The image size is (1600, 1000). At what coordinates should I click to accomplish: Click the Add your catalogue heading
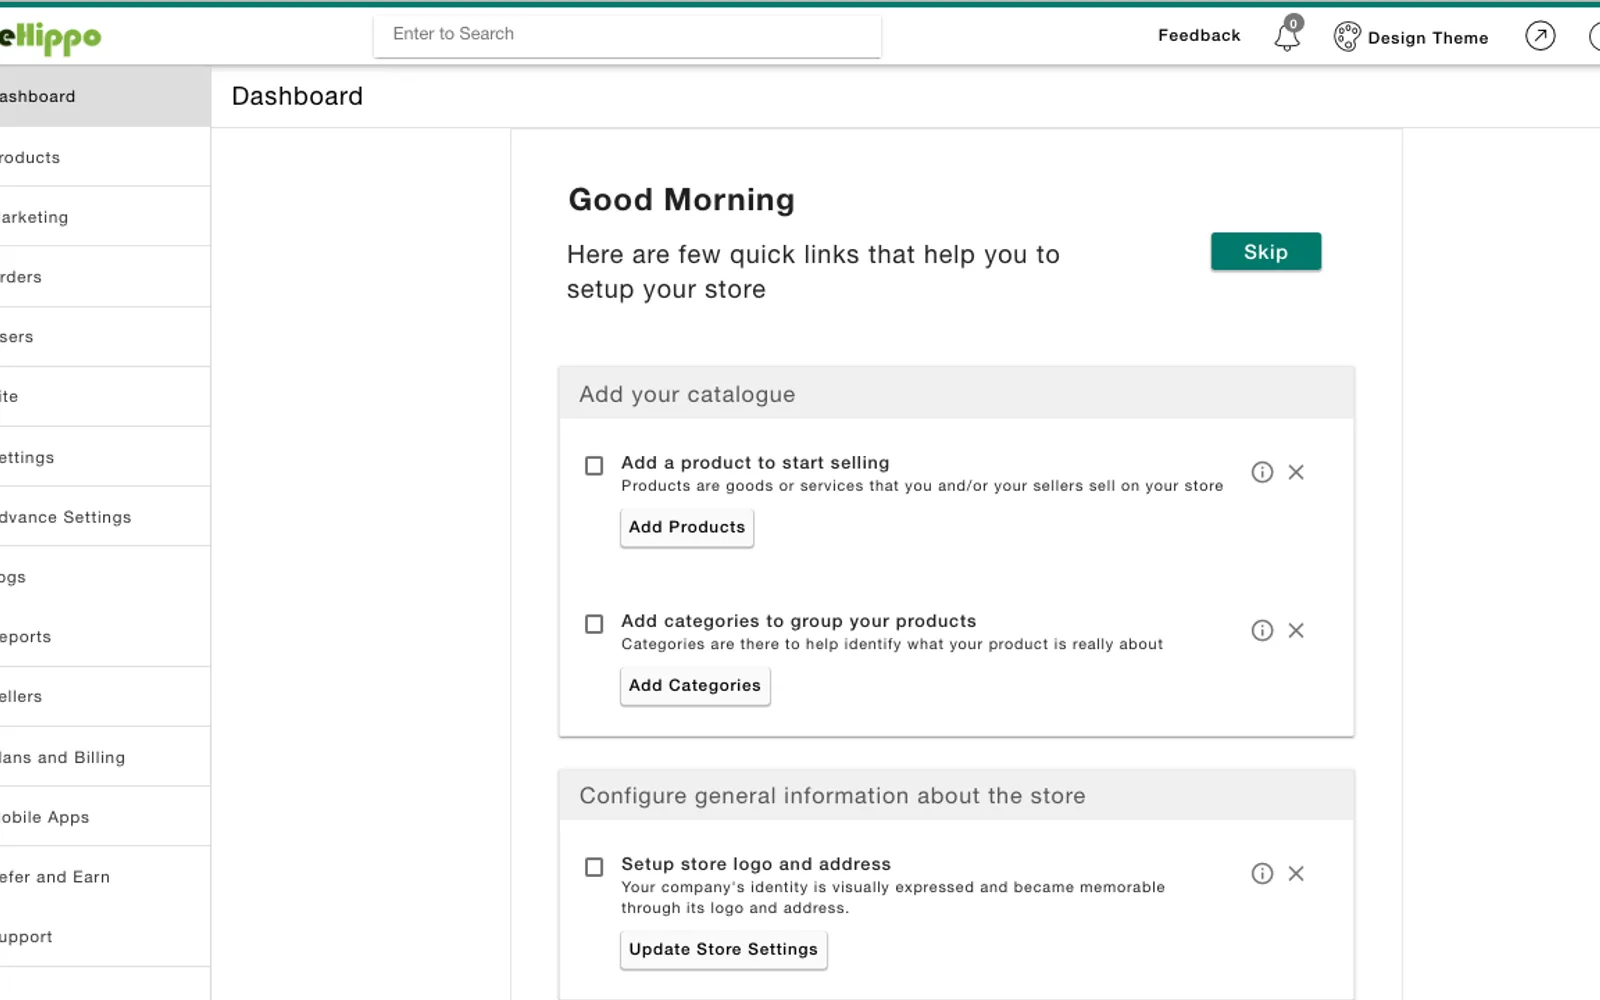(687, 394)
